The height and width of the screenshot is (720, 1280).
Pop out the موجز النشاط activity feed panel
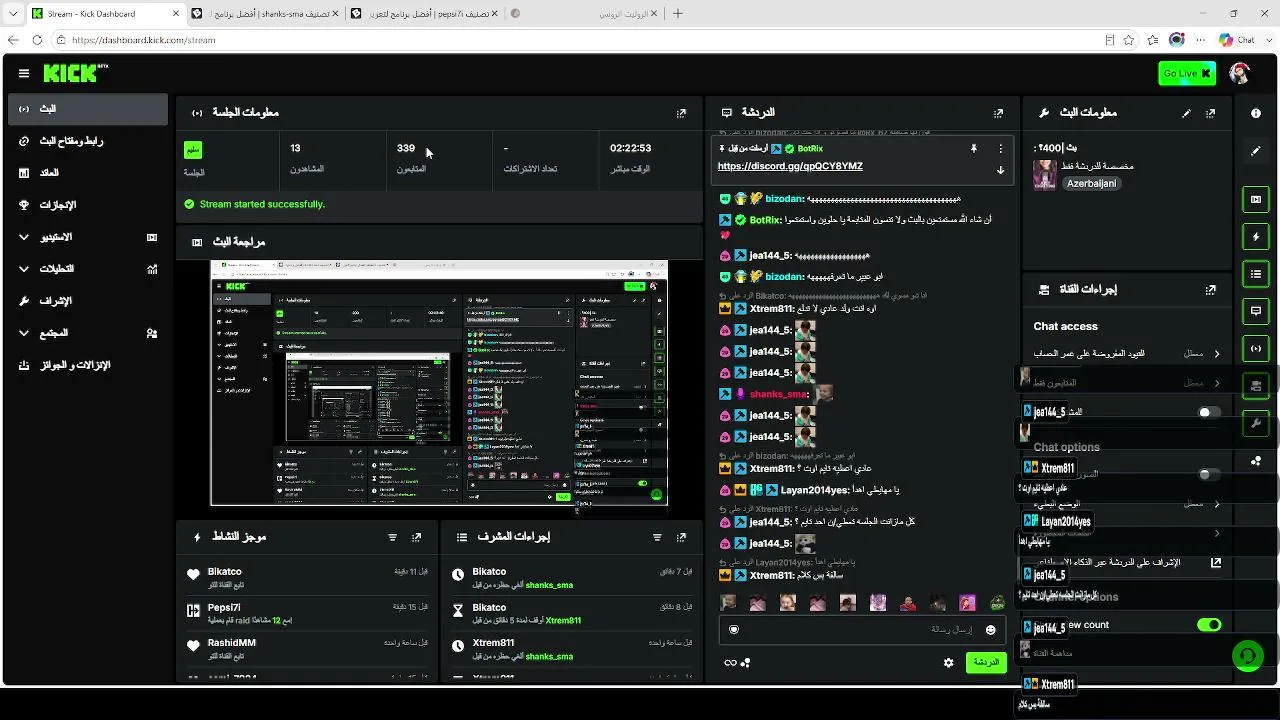tap(417, 537)
